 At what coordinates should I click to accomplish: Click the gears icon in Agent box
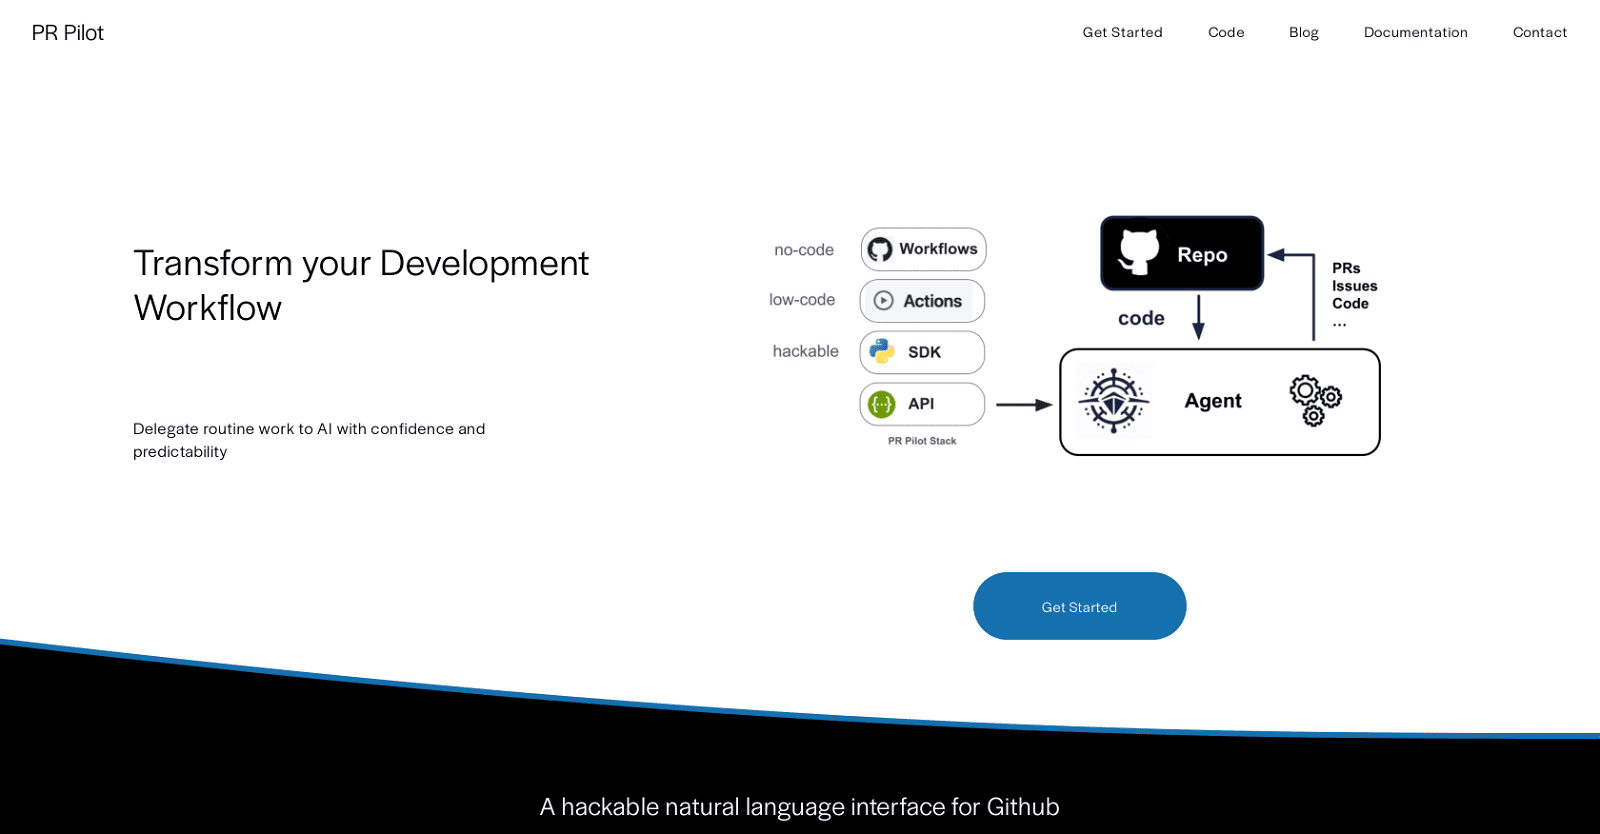click(x=1315, y=400)
